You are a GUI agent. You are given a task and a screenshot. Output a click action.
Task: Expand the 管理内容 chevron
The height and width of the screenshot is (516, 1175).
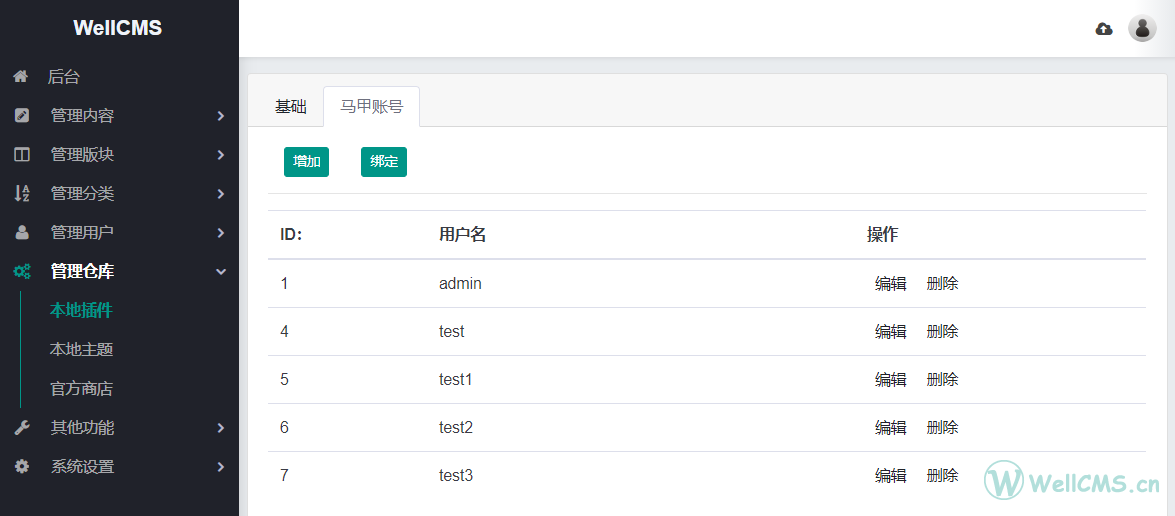[x=220, y=115]
